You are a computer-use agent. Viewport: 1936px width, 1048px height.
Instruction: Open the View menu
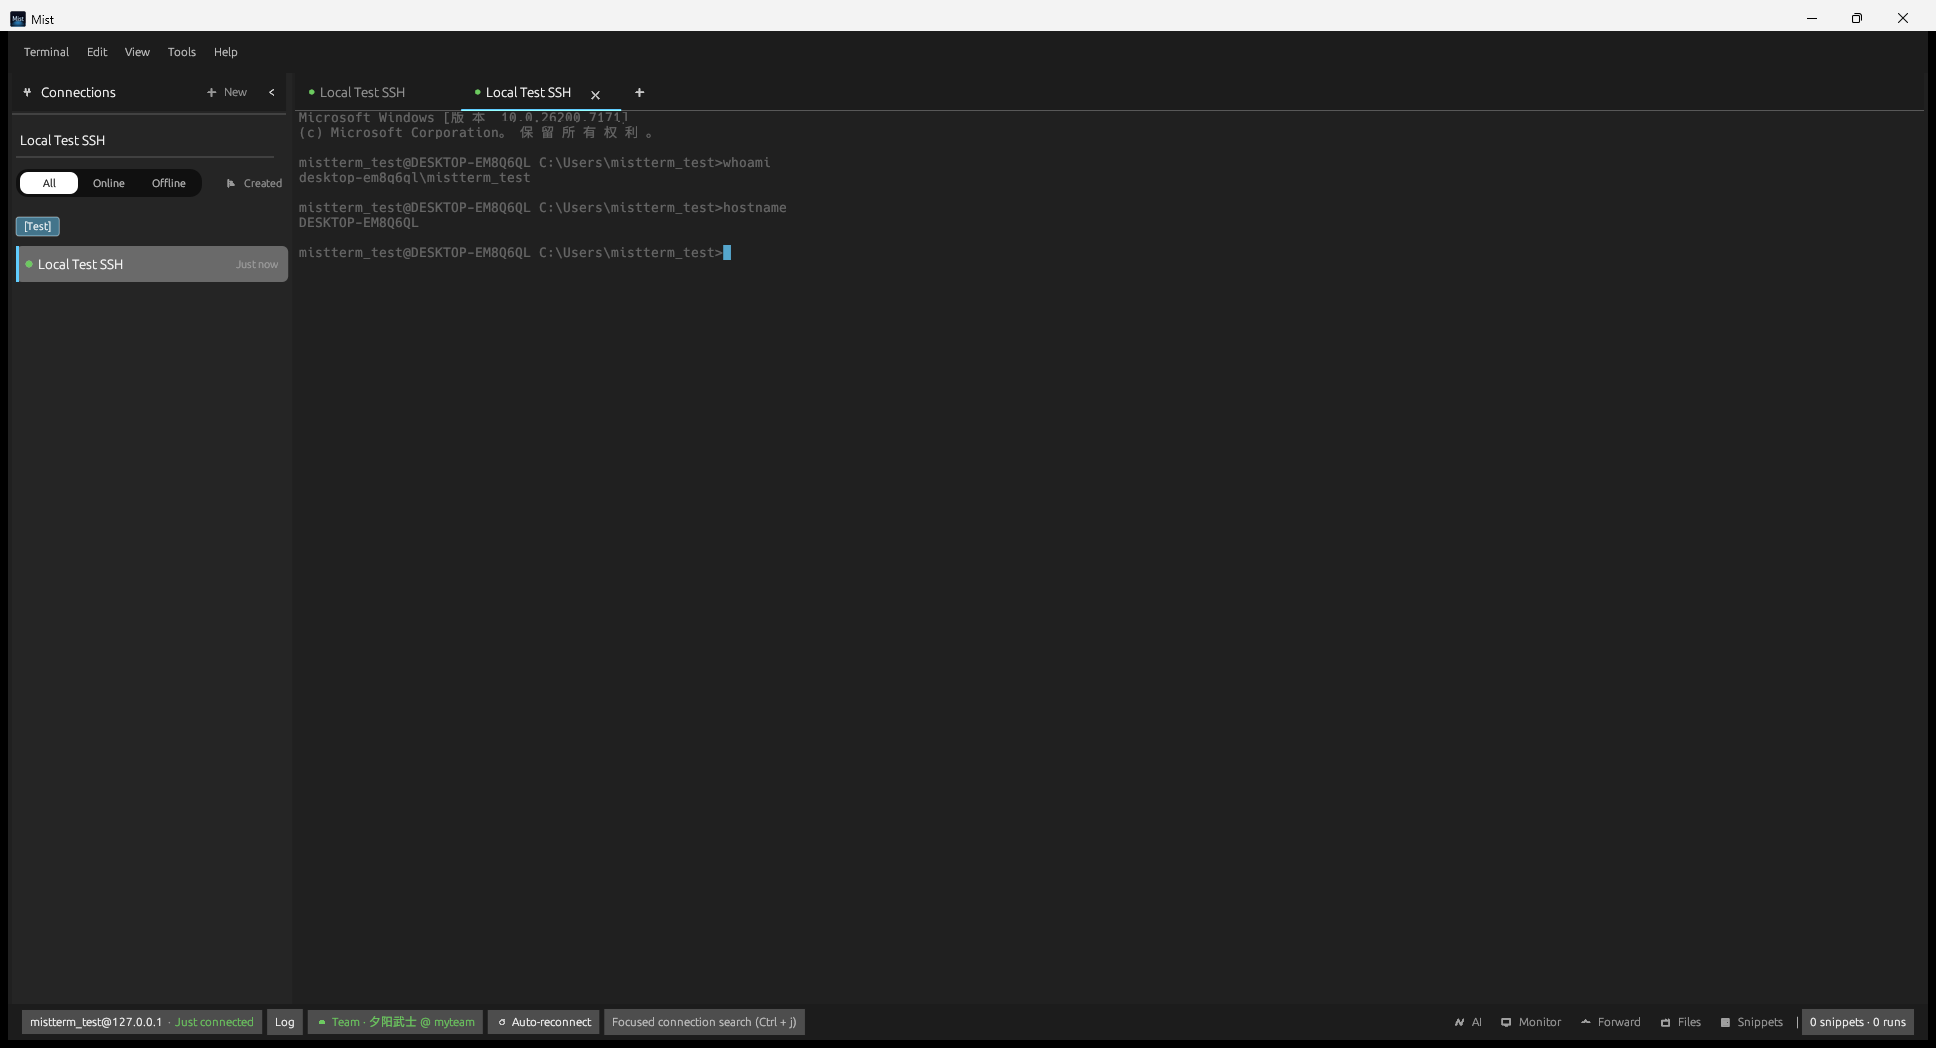(x=137, y=52)
